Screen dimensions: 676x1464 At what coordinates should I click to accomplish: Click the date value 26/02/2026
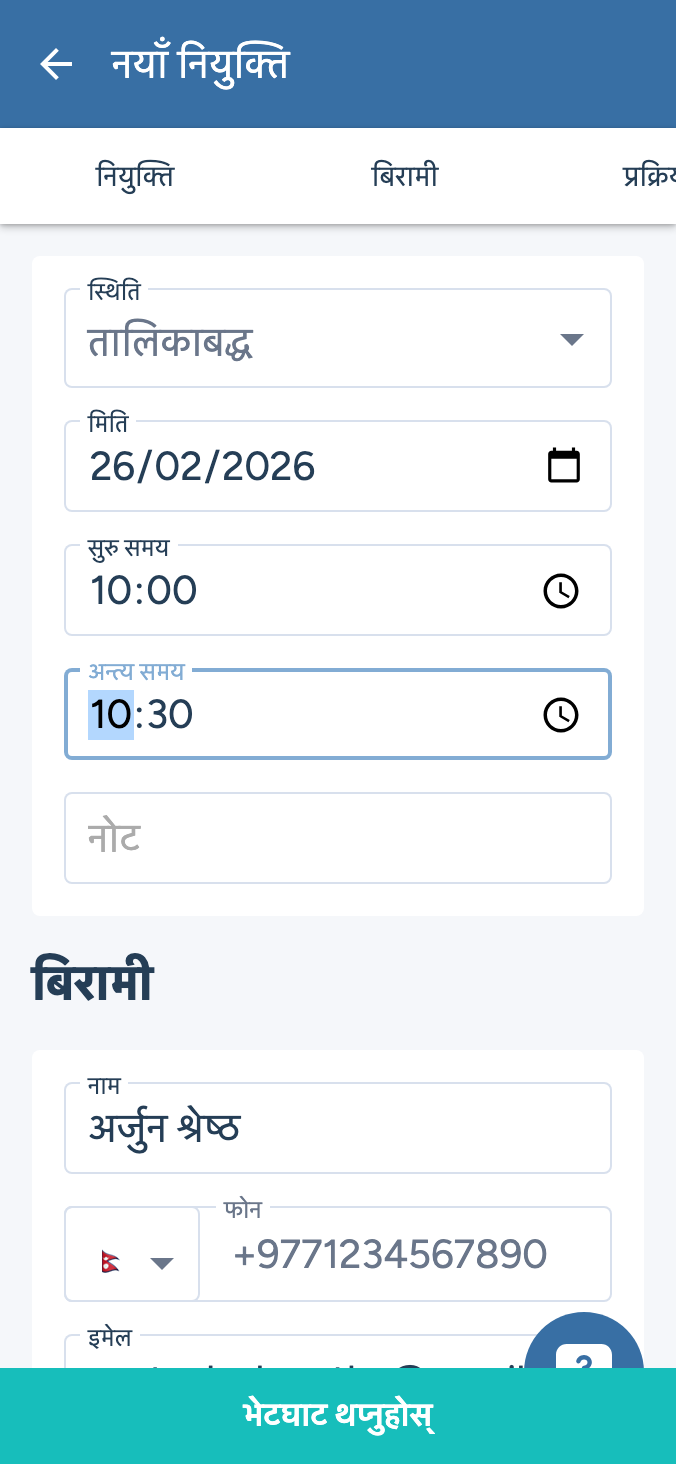point(203,467)
